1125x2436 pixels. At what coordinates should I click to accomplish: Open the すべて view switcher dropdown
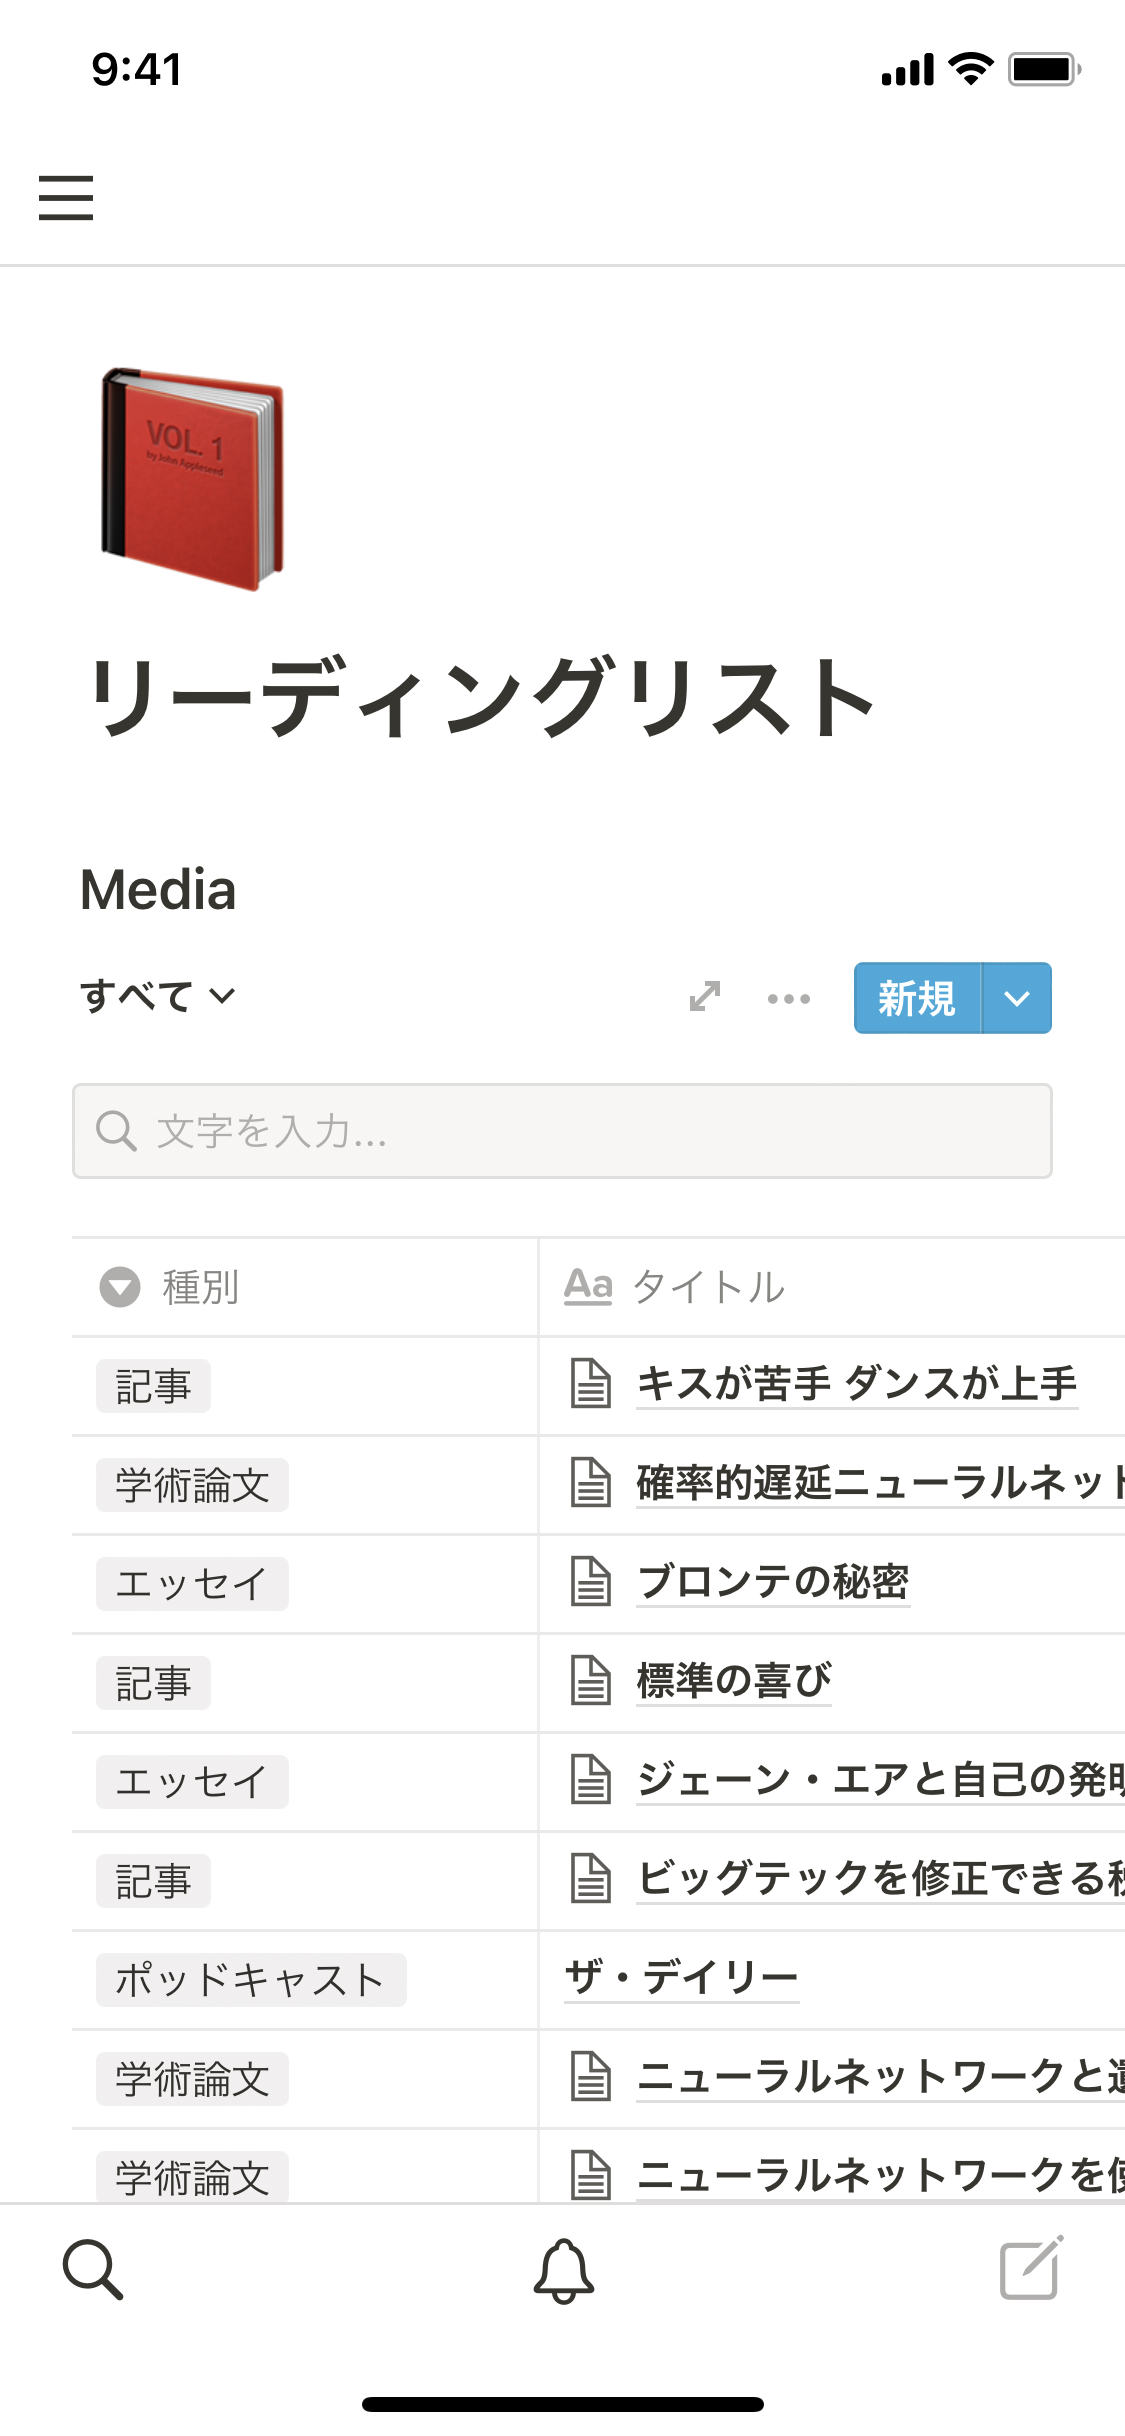[x=158, y=996]
